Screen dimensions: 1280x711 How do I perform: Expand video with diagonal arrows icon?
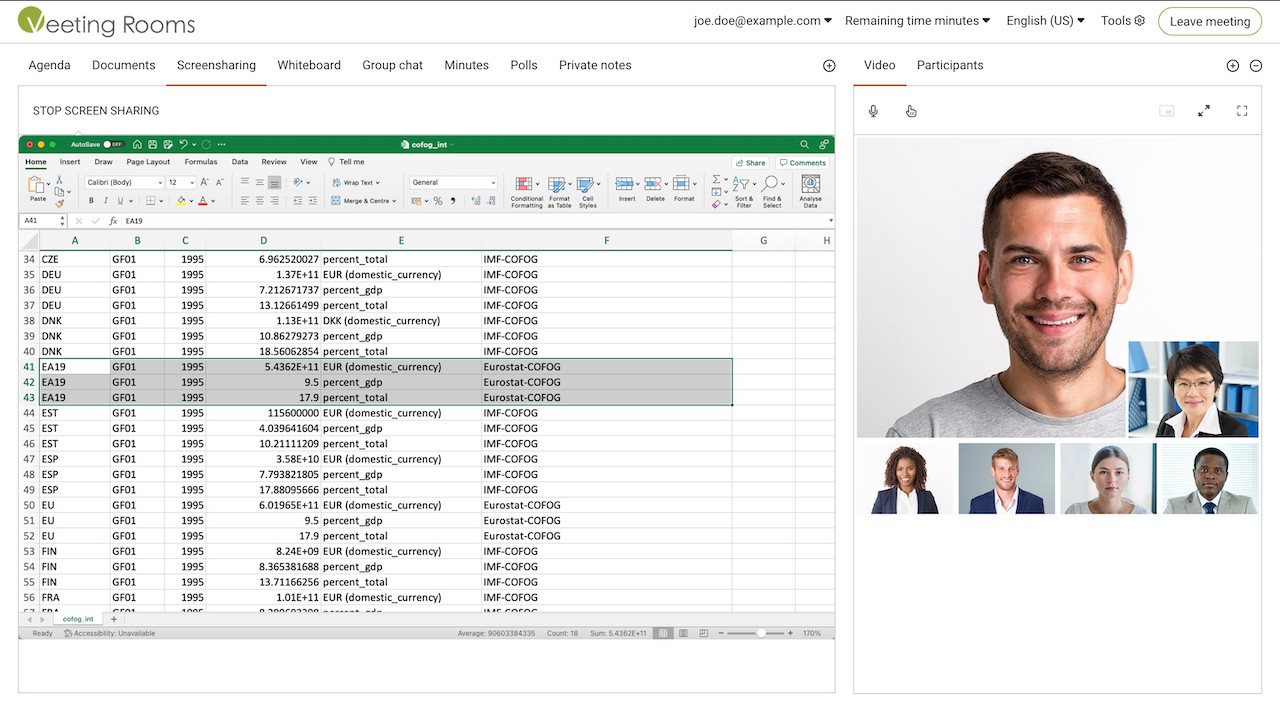(1204, 111)
